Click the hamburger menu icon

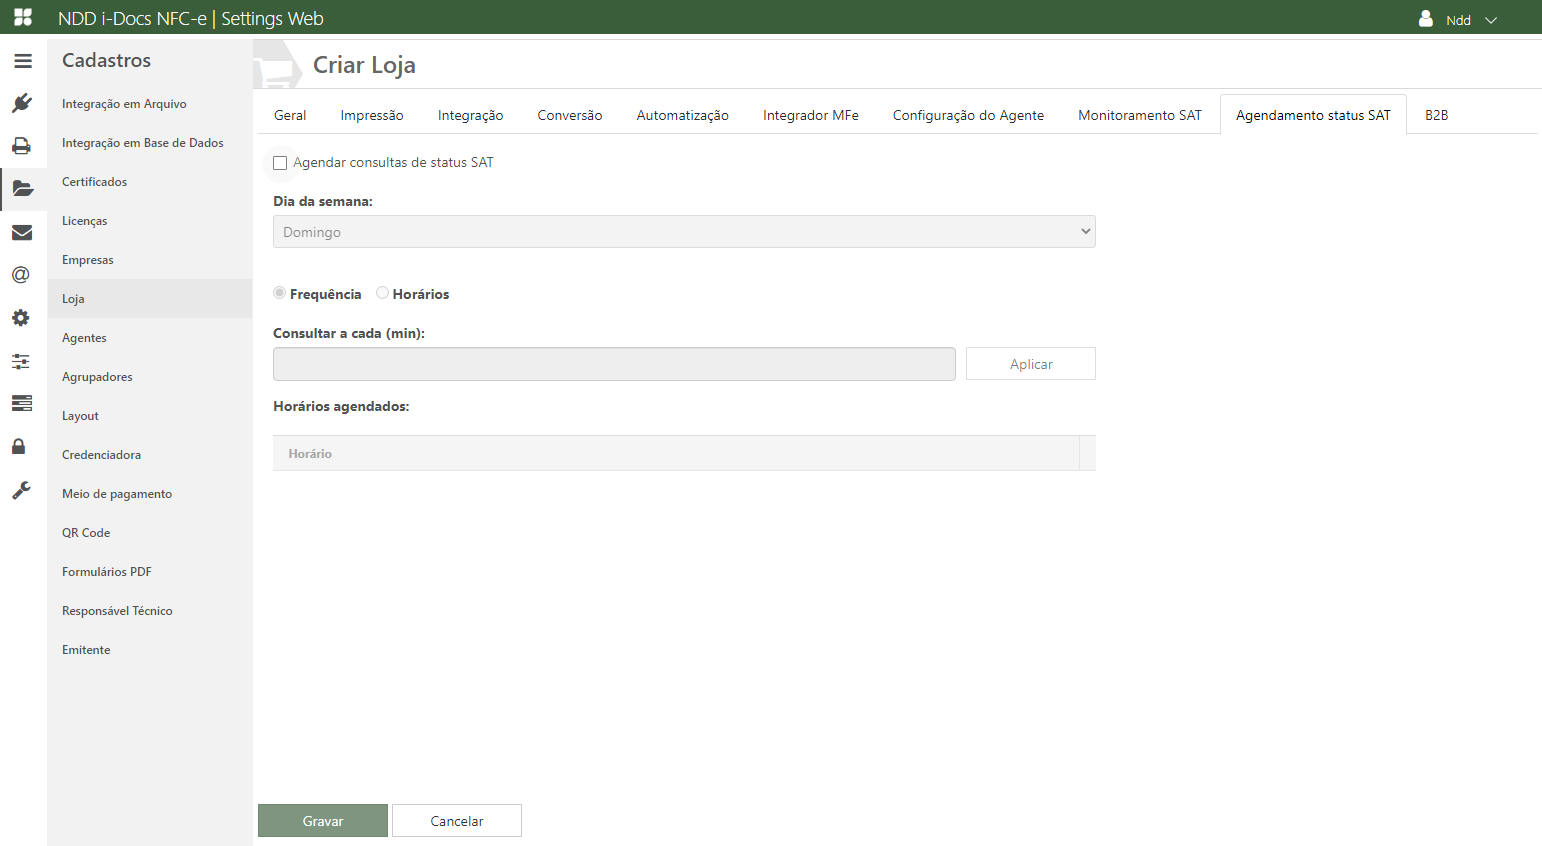pyautogui.click(x=23, y=61)
